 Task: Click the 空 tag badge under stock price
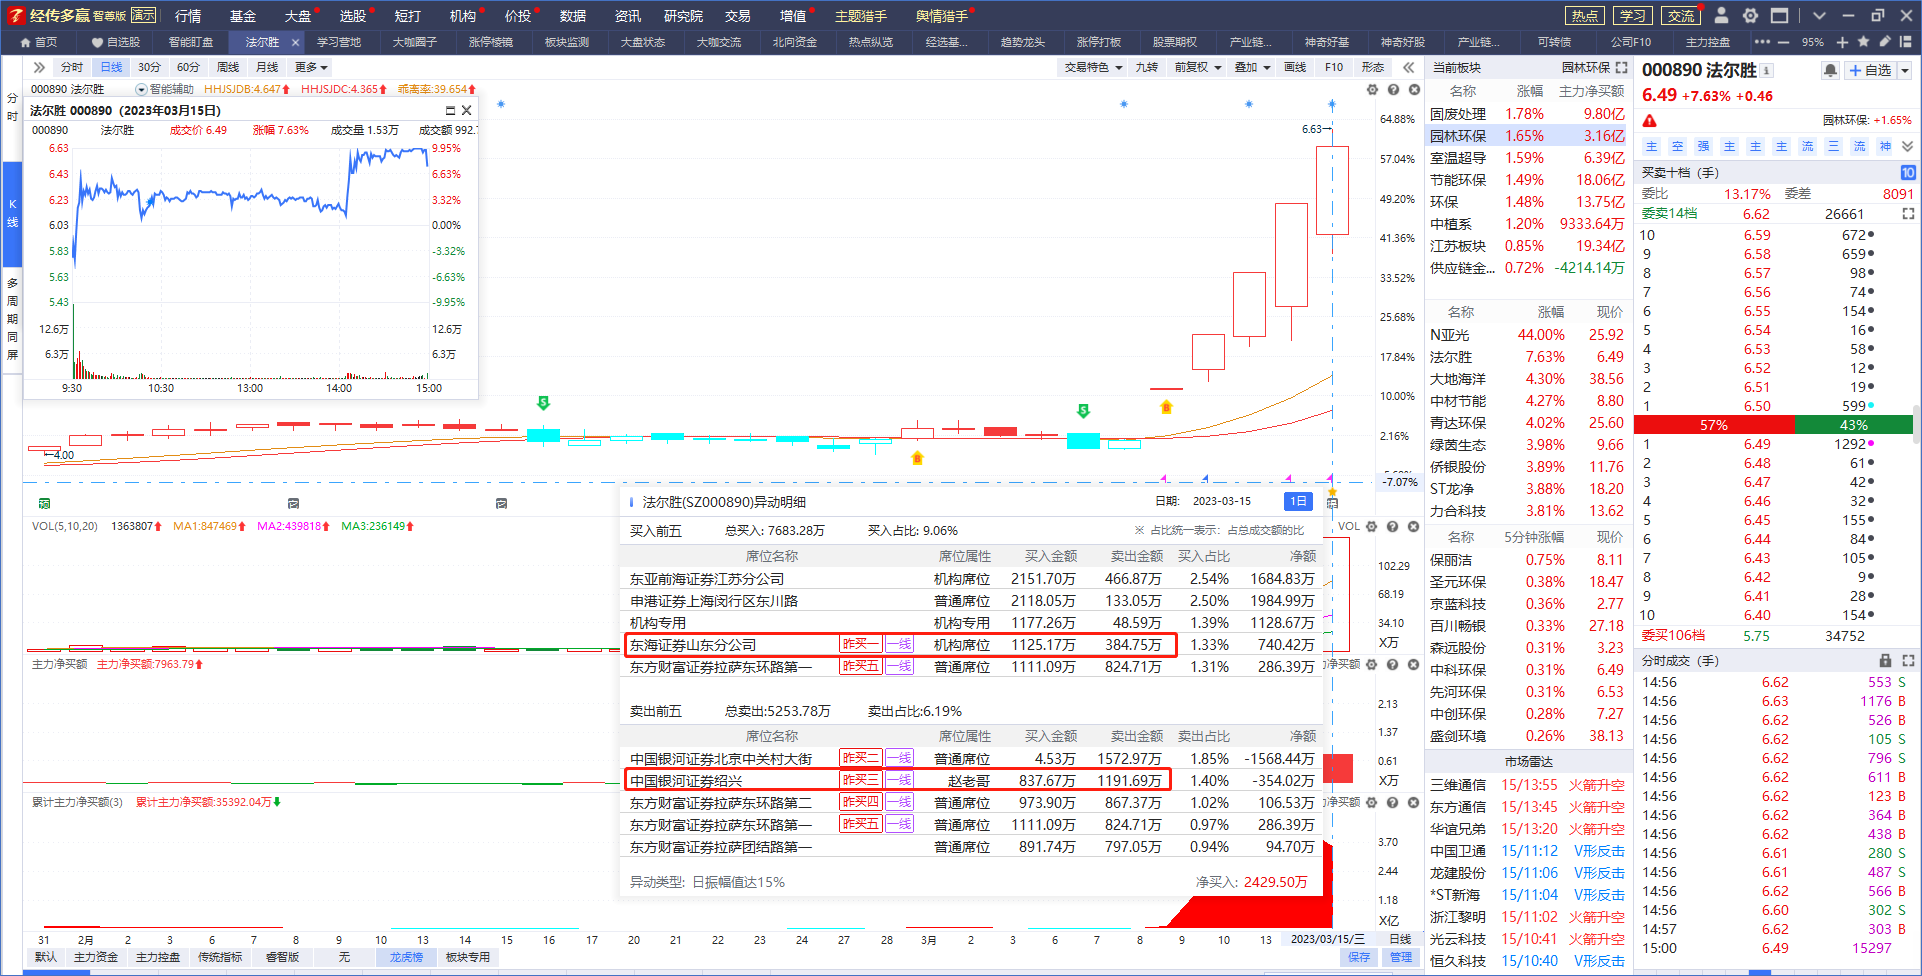1678,146
